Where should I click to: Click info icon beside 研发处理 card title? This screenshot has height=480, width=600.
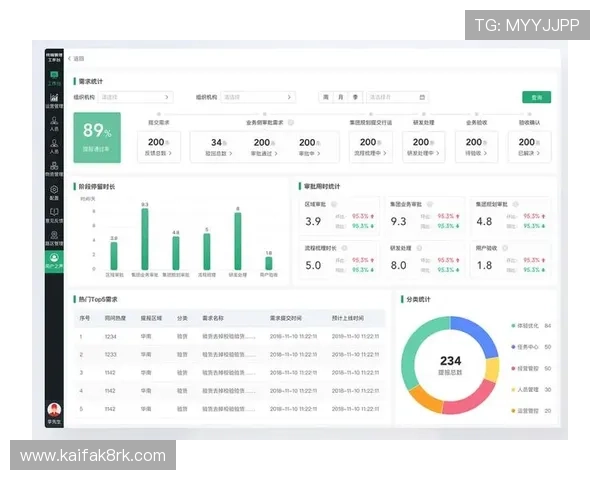pos(419,248)
